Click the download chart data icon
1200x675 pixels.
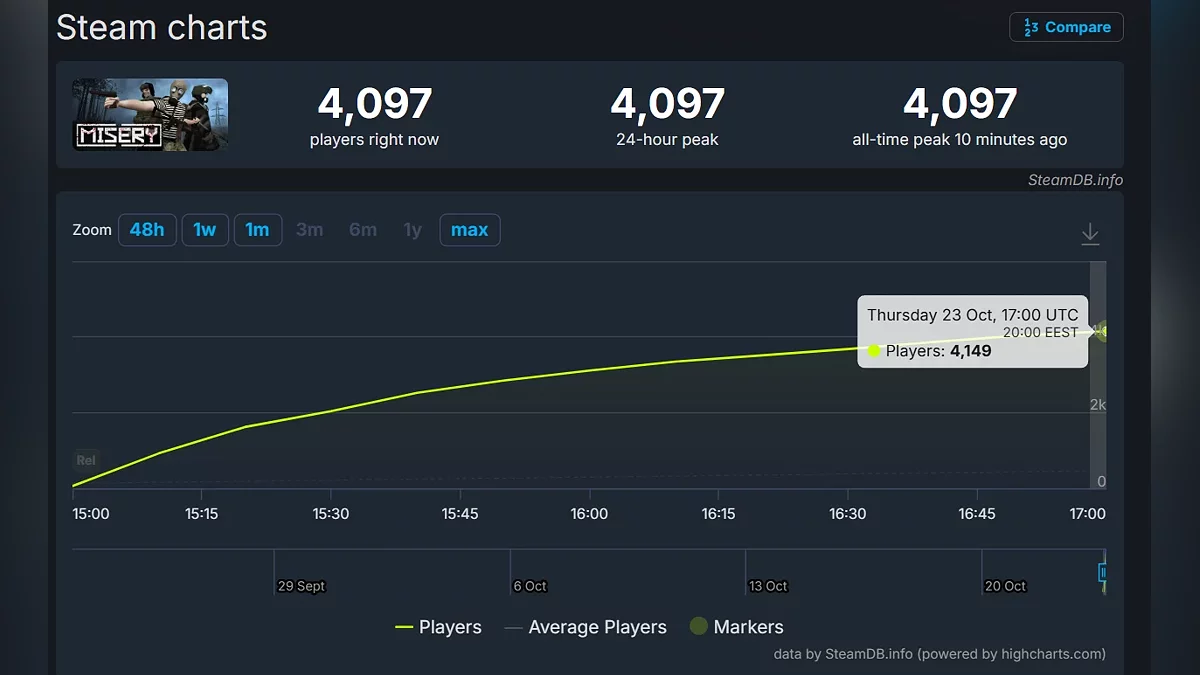click(1090, 234)
